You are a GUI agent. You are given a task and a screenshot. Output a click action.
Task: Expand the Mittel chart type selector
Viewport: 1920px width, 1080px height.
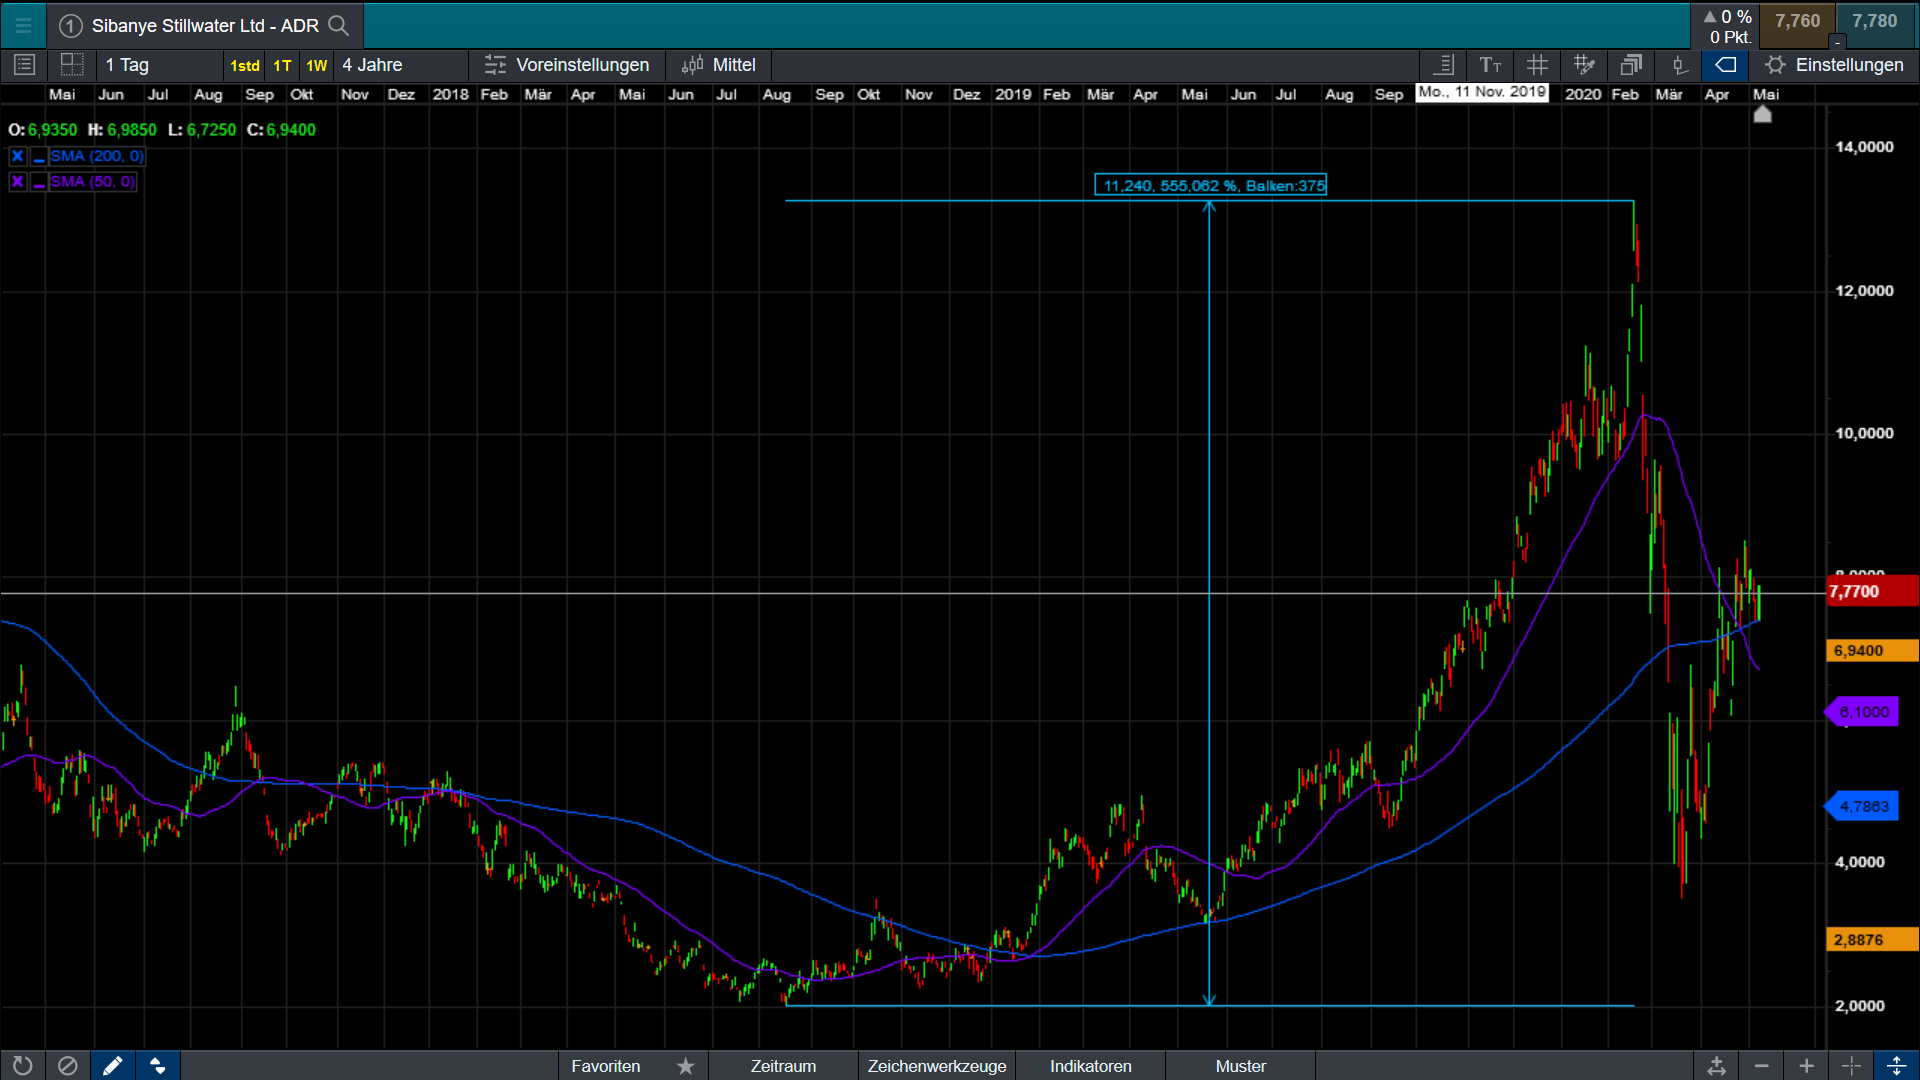[720, 65]
